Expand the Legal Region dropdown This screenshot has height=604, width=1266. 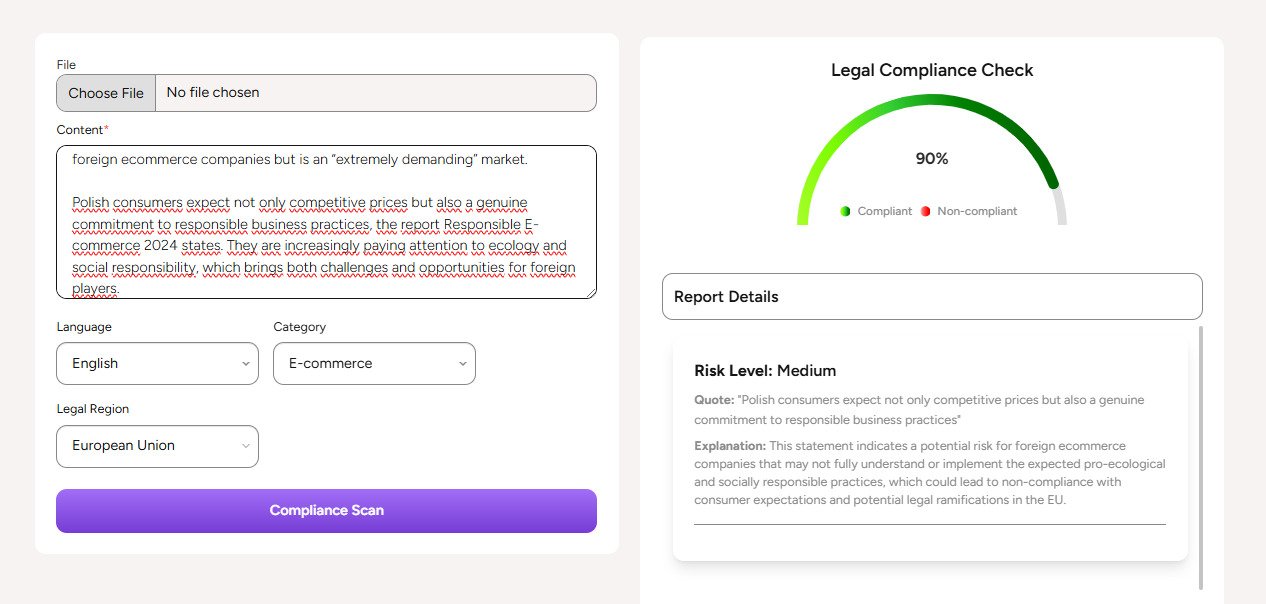pos(157,446)
